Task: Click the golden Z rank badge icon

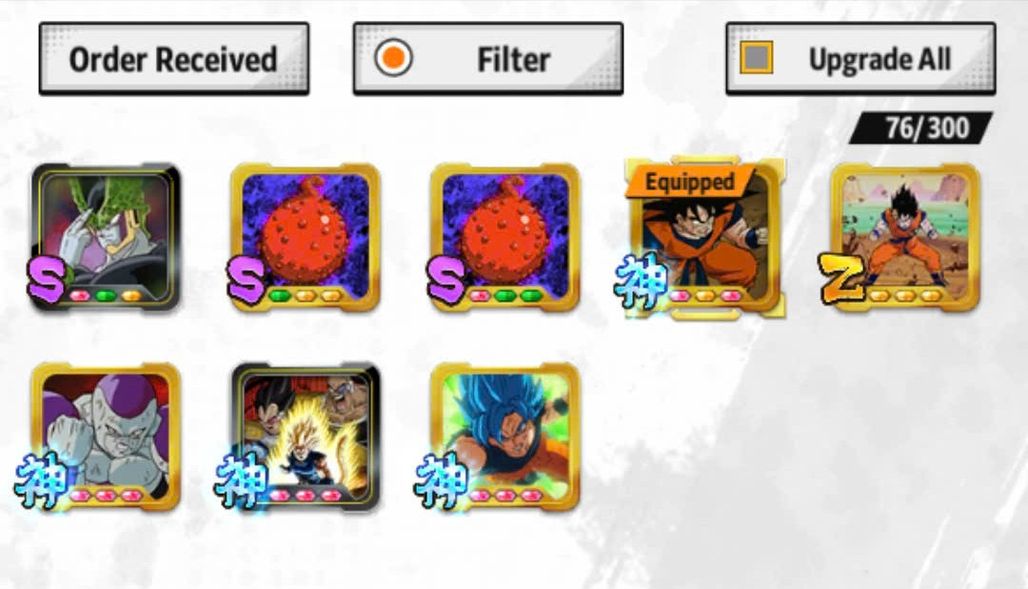Action: [x=842, y=277]
